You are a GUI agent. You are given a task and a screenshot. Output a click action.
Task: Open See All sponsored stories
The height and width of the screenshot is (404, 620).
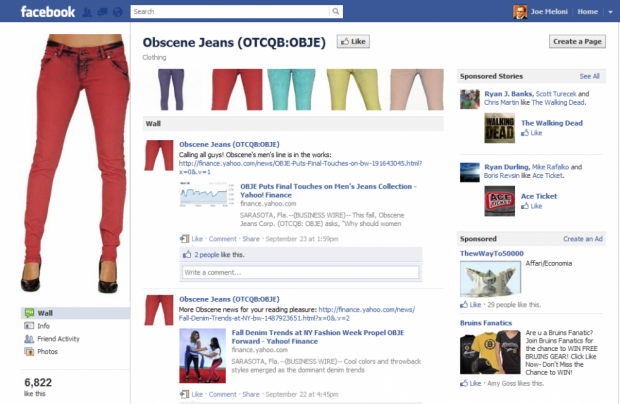tap(590, 76)
